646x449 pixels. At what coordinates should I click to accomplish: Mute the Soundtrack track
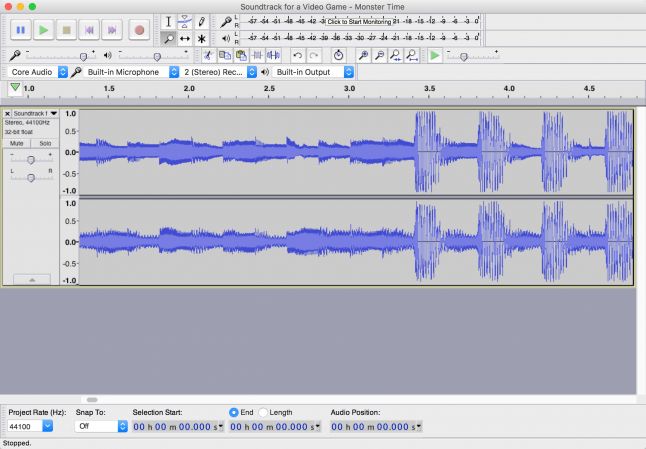[x=17, y=143]
